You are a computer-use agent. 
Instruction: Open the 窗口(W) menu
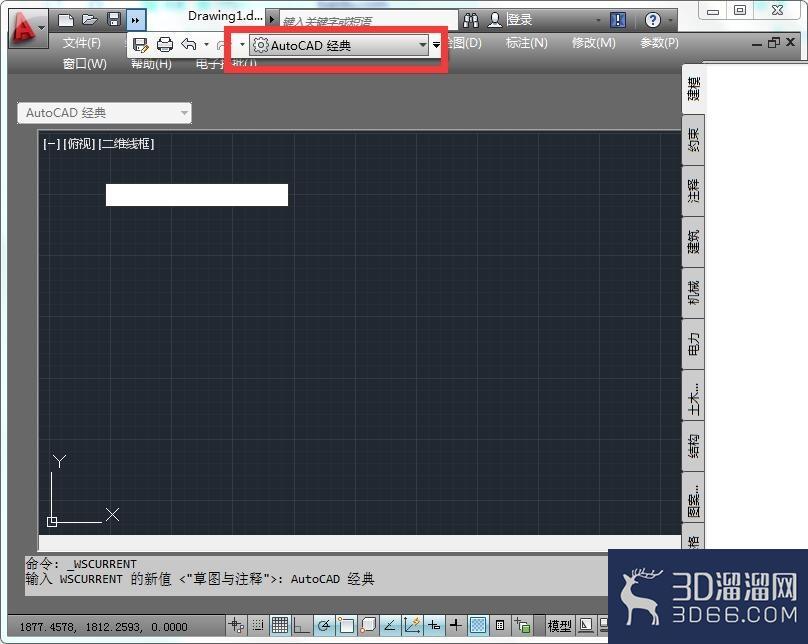(x=85, y=63)
